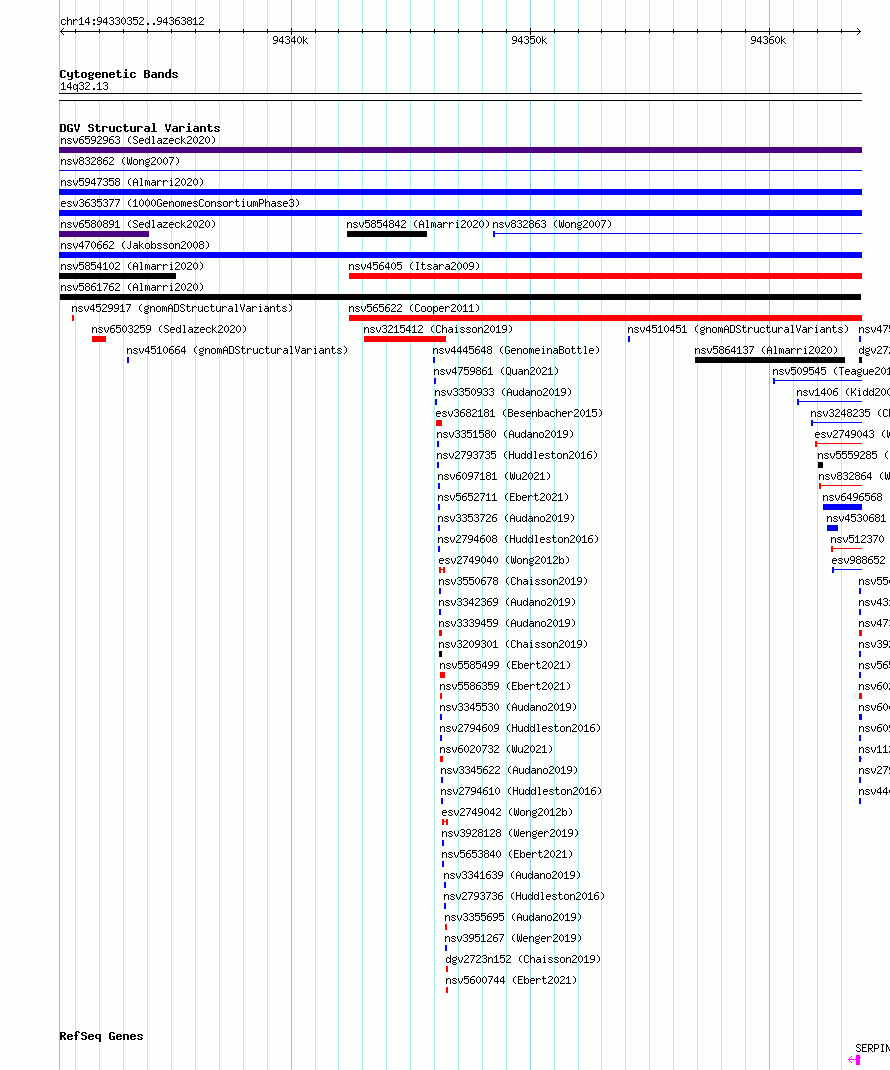Select esv2749042 (Wong2012b) label
Screen dimensions: 890x1070
click(x=507, y=813)
